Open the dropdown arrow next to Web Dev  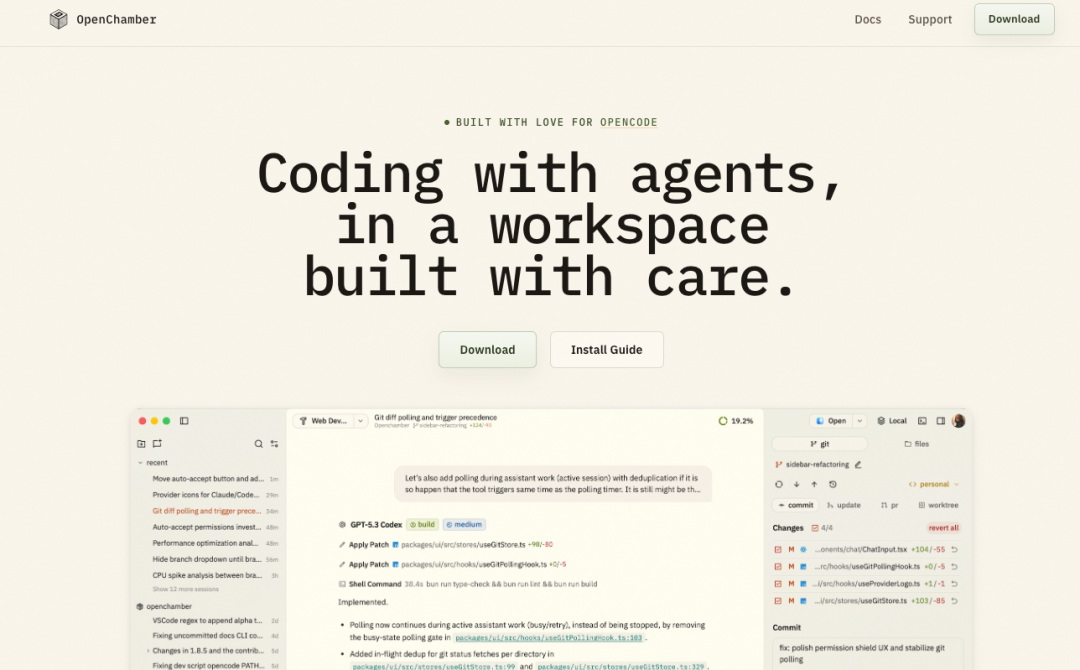pos(361,421)
